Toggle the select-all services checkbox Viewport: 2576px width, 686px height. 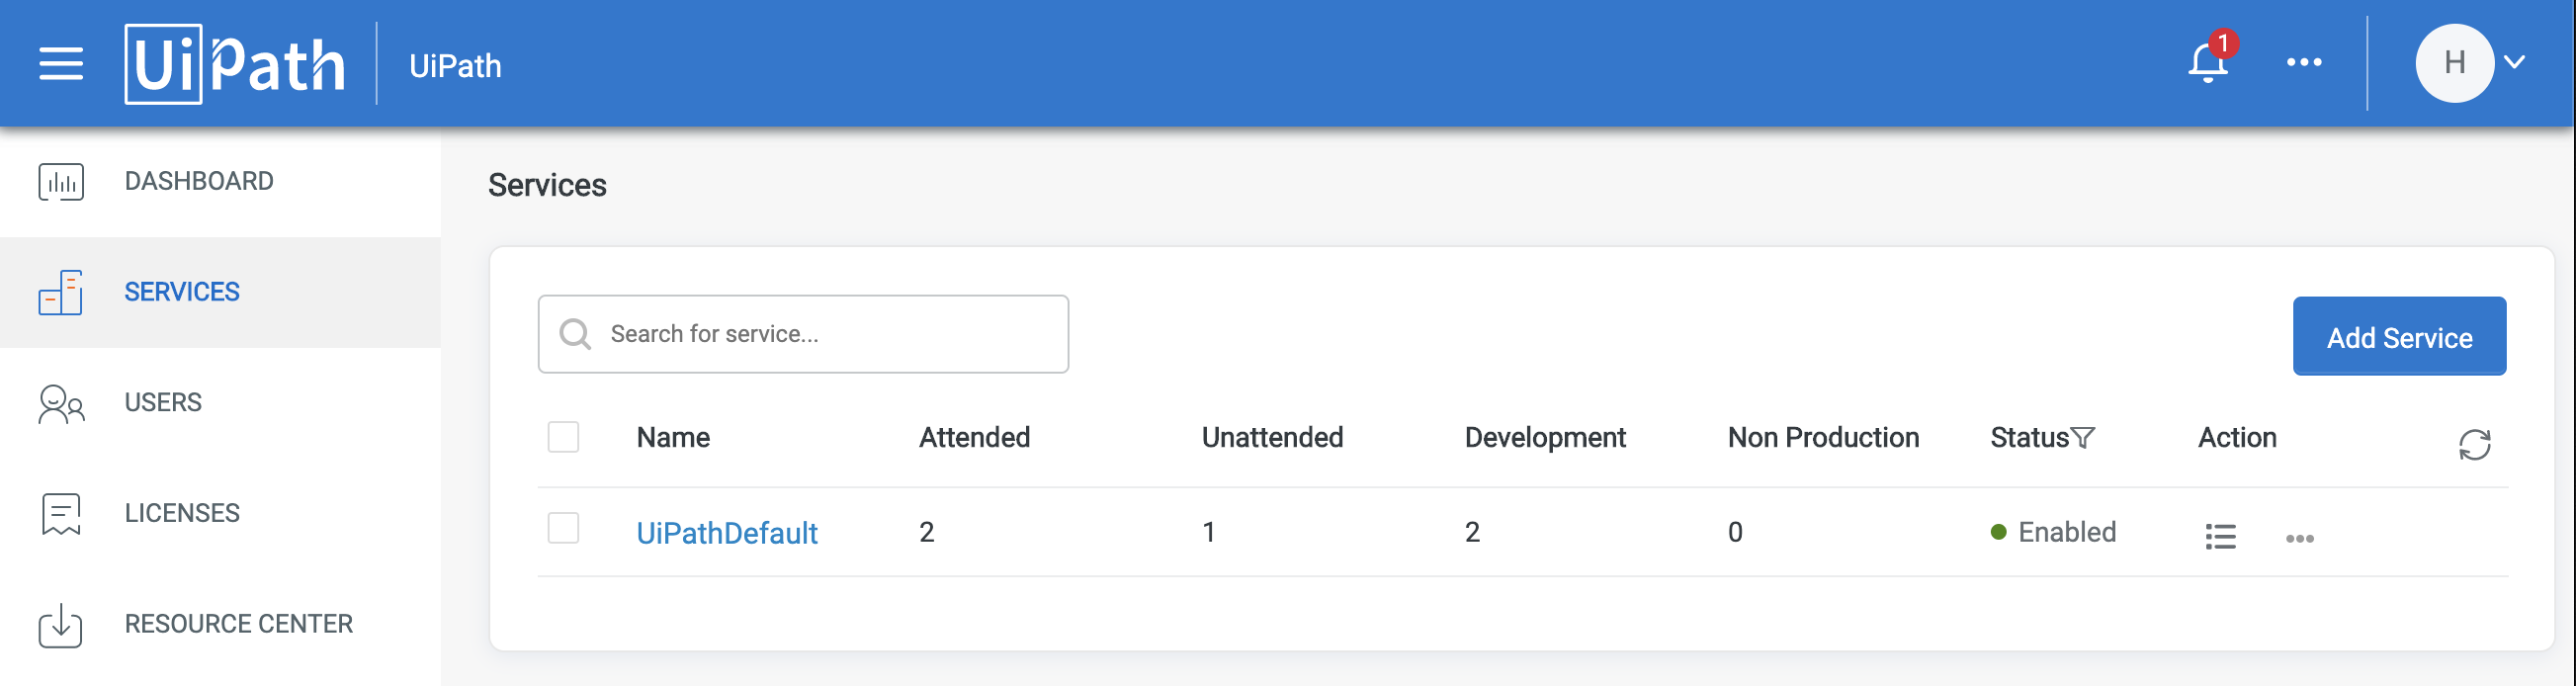coord(563,437)
